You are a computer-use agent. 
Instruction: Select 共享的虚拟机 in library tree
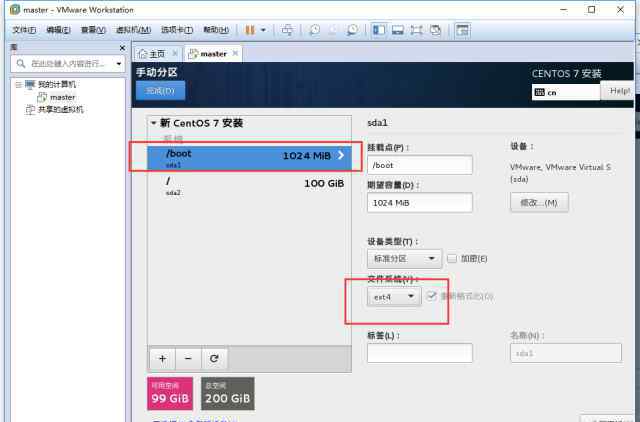(60, 109)
